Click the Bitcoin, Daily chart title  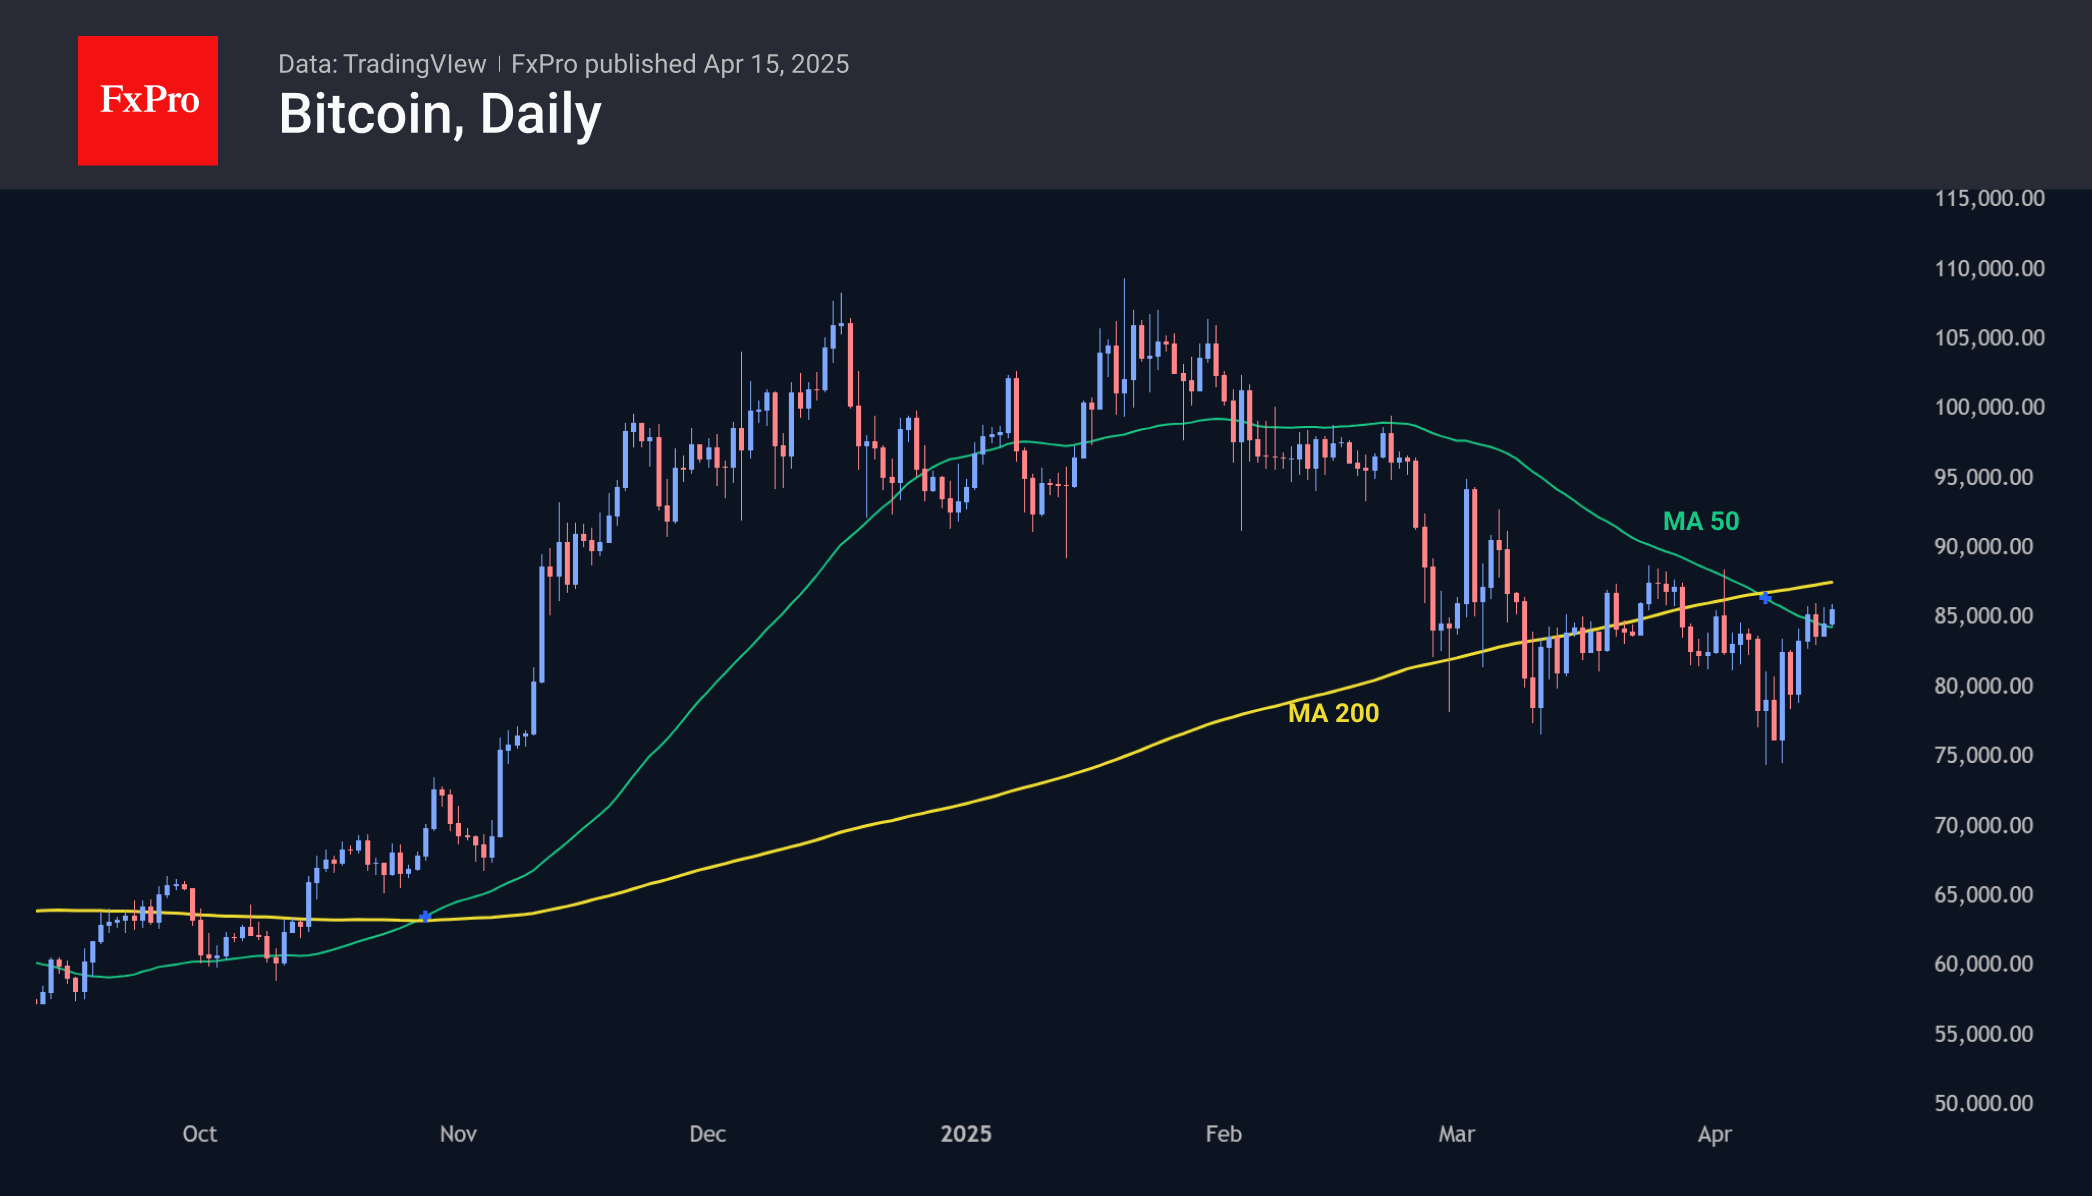point(440,114)
